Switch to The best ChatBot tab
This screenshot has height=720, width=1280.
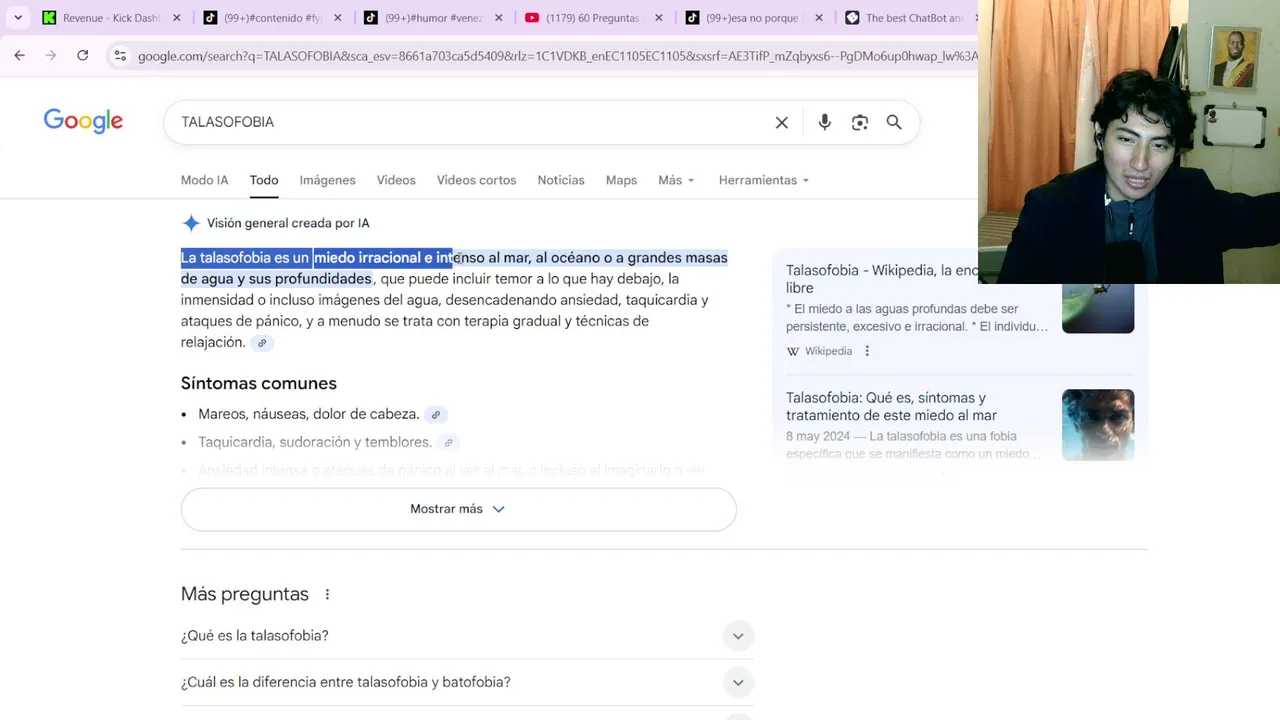tap(906, 18)
